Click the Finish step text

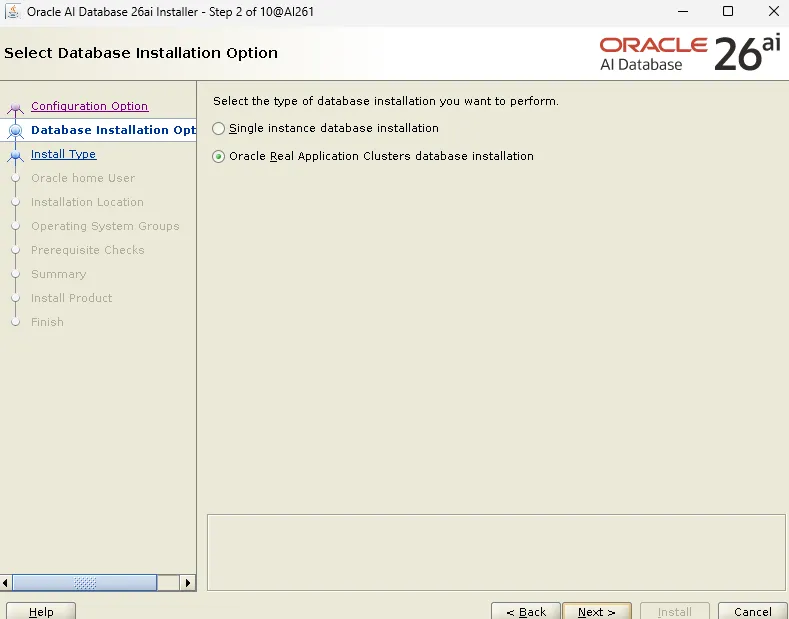click(47, 322)
